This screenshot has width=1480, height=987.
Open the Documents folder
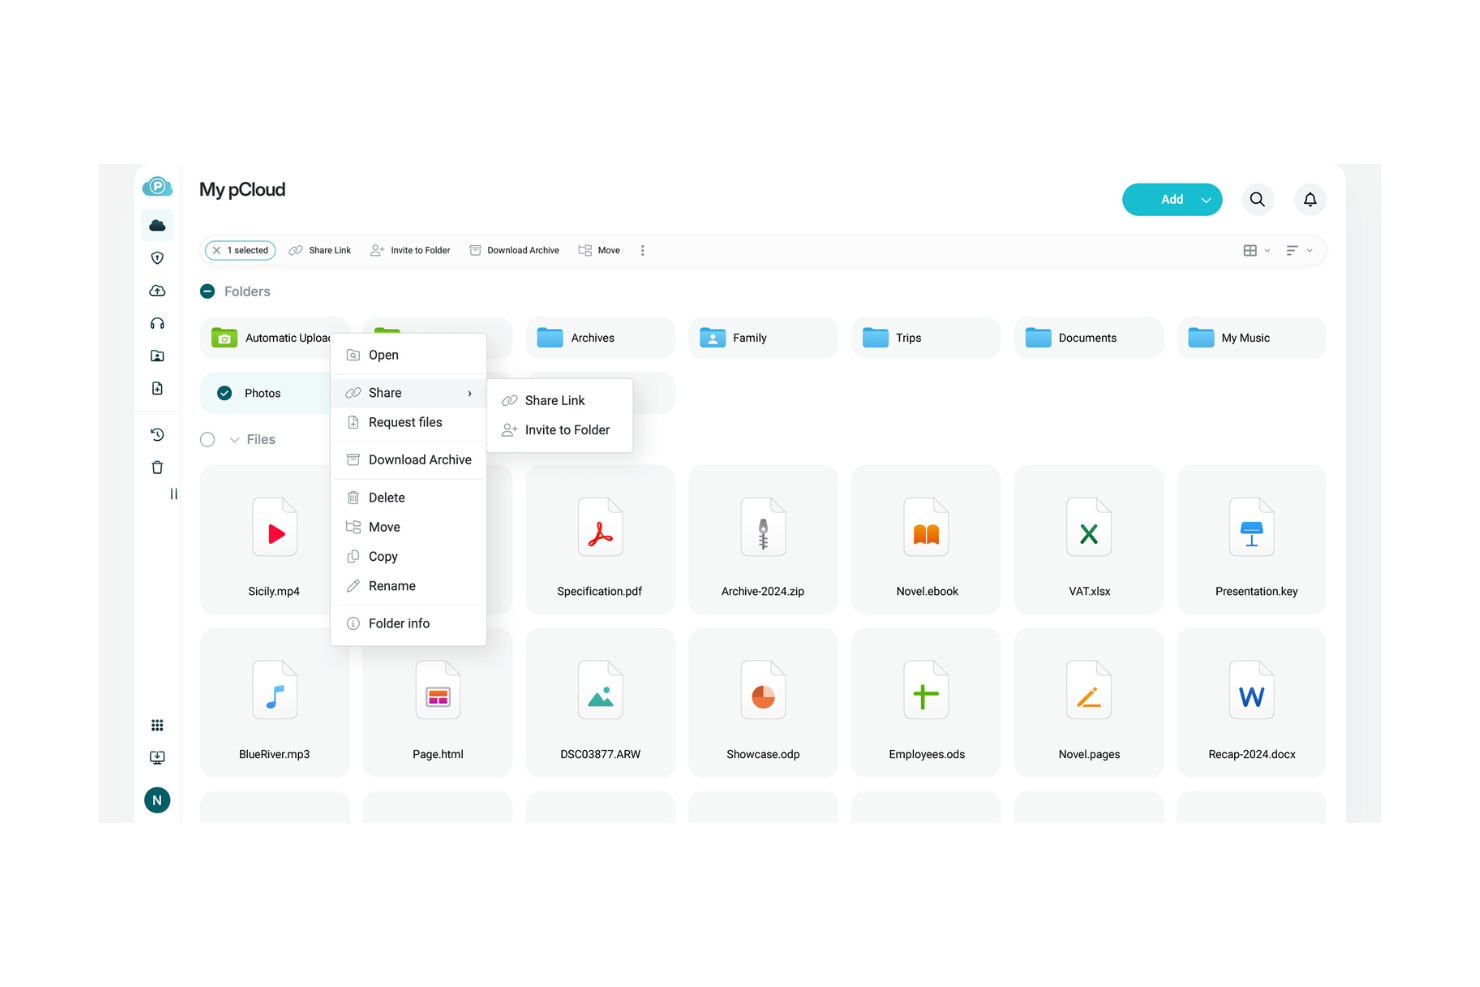coord(1089,338)
